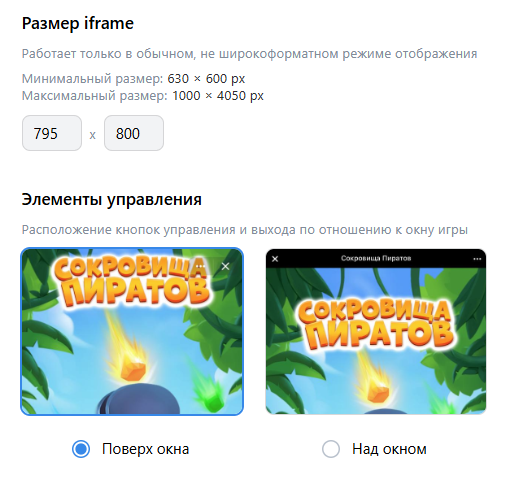Click the X icon in black header bar
This screenshot has height=479, width=506.
click(275, 259)
